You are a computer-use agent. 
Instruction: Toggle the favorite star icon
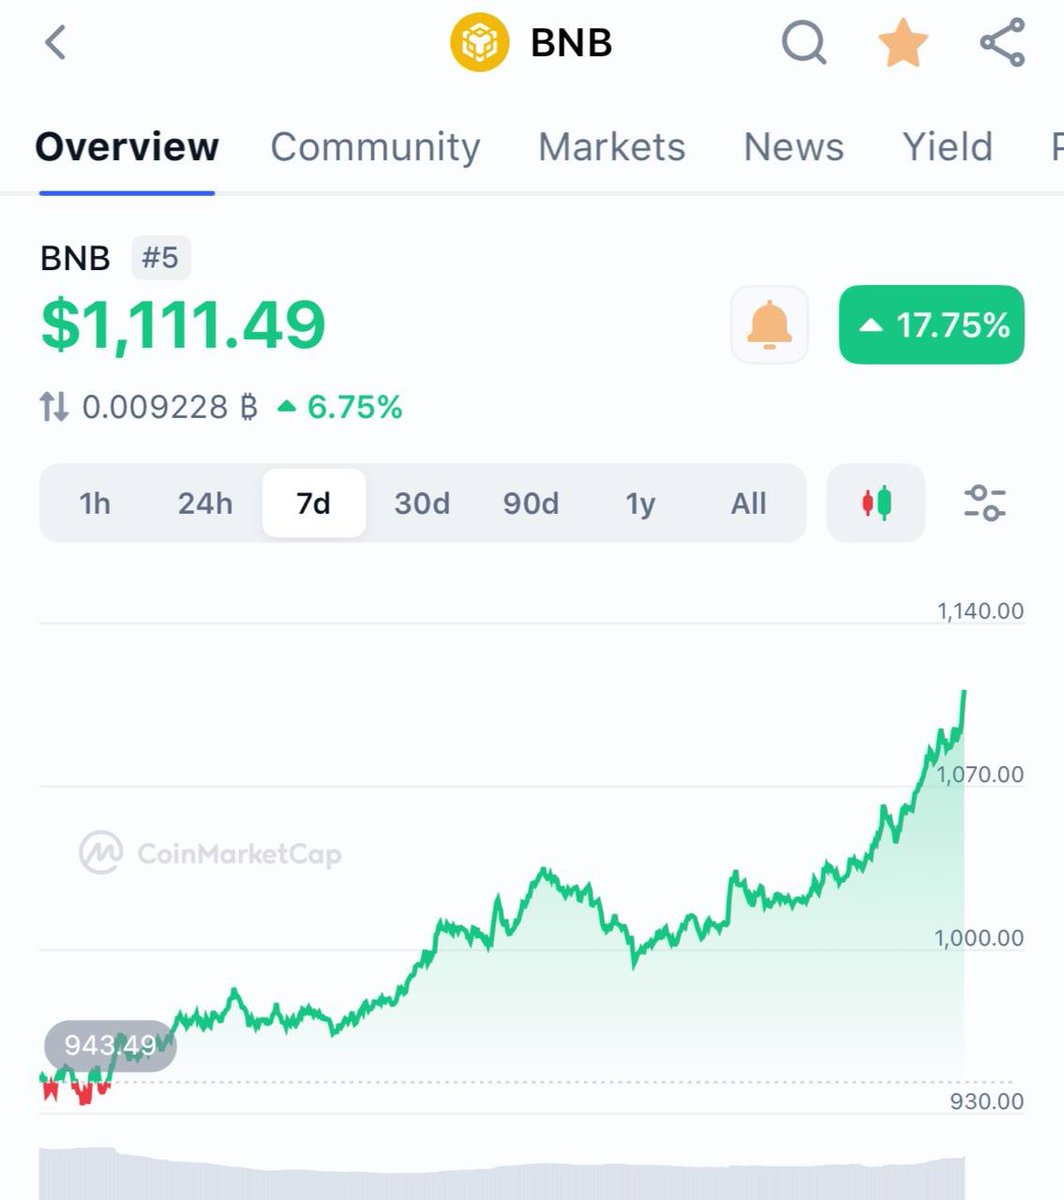tap(902, 43)
